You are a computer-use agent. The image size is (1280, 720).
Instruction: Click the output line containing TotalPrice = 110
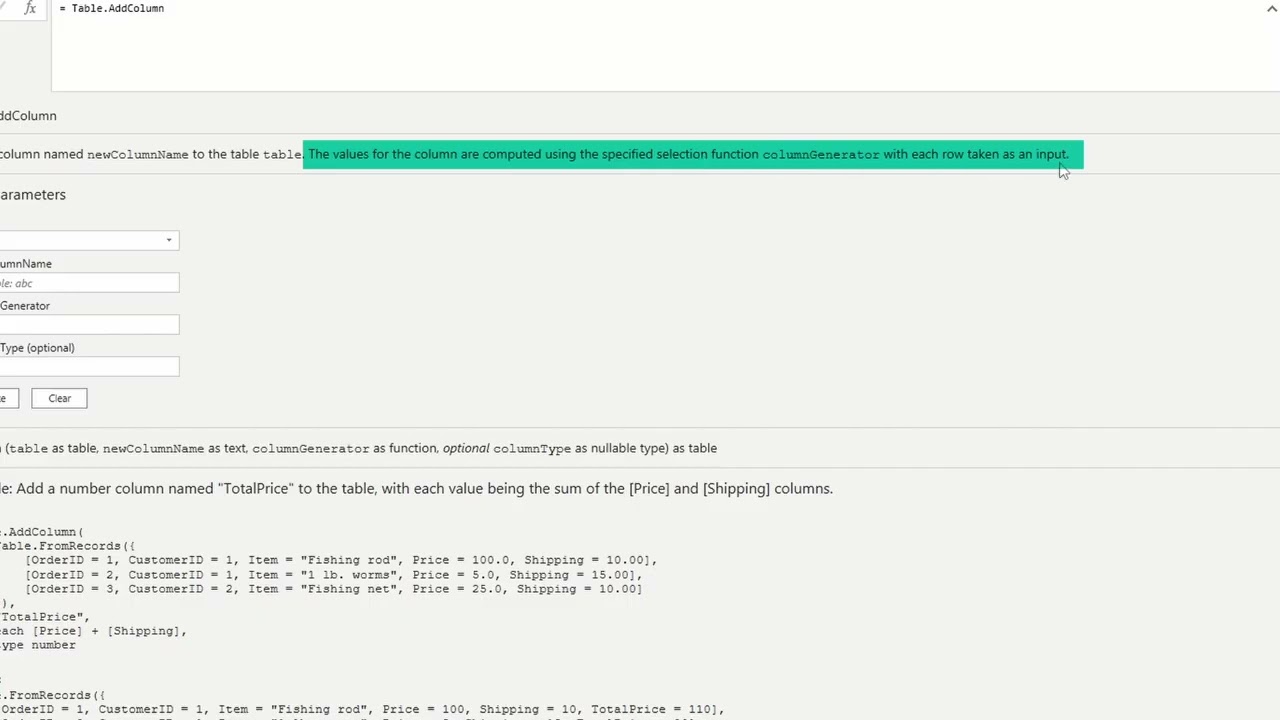(x=362, y=709)
